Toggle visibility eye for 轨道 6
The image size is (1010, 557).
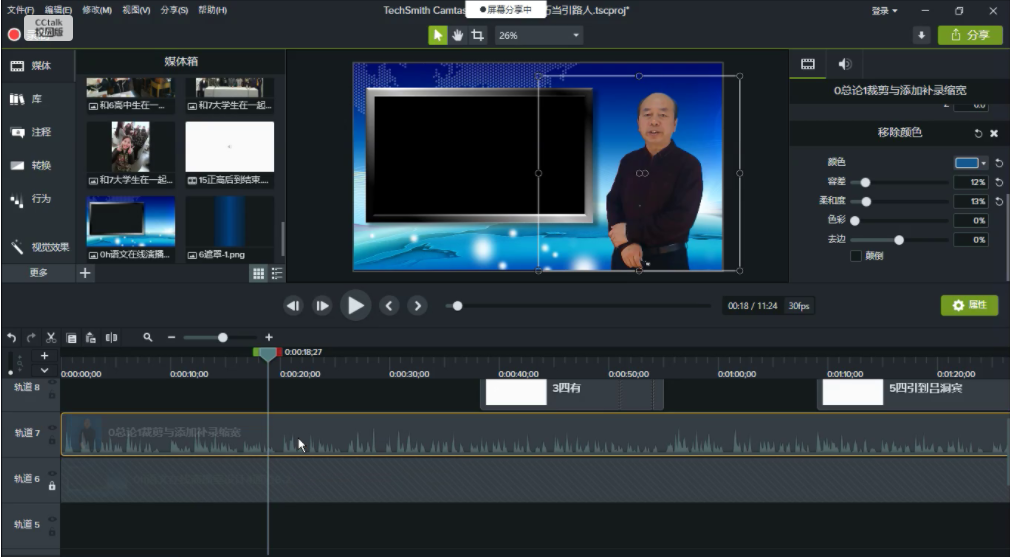coord(52,474)
